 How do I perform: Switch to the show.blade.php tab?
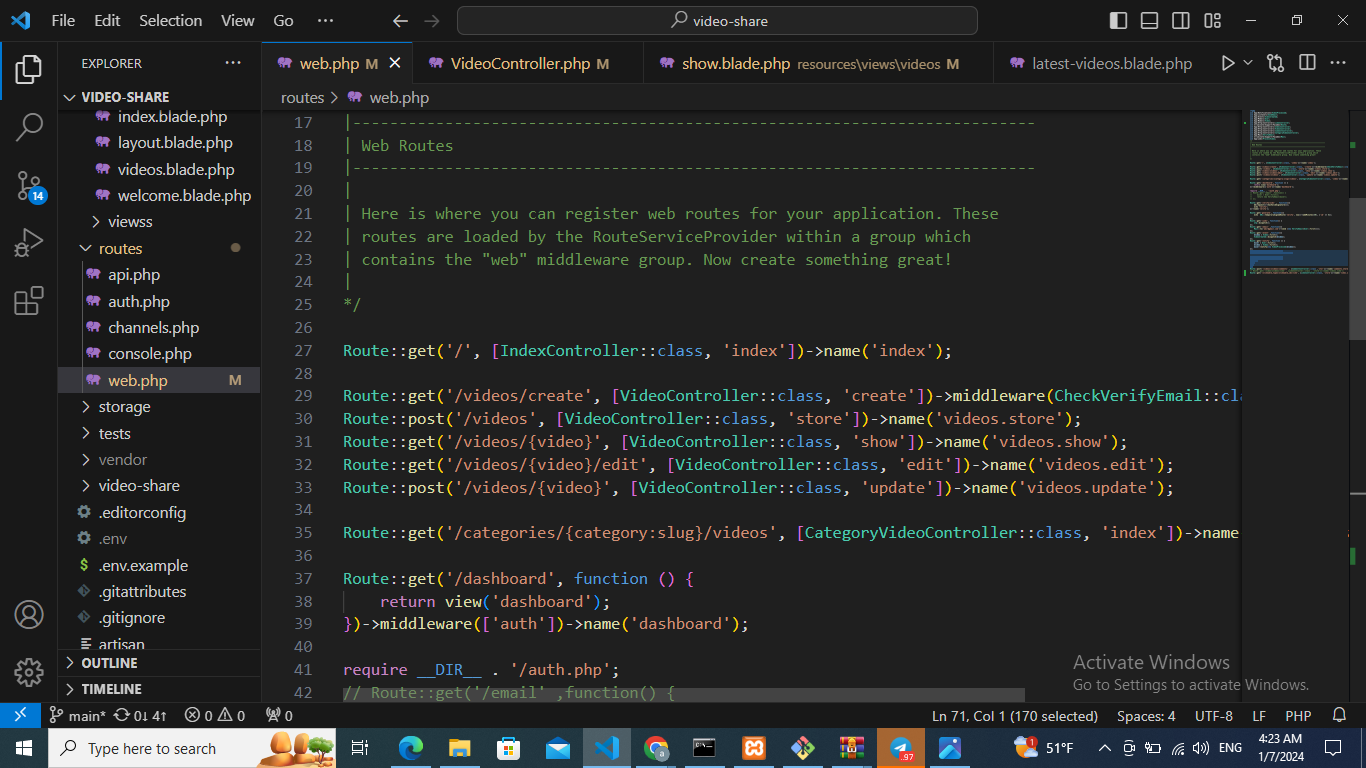tap(818, 63)
